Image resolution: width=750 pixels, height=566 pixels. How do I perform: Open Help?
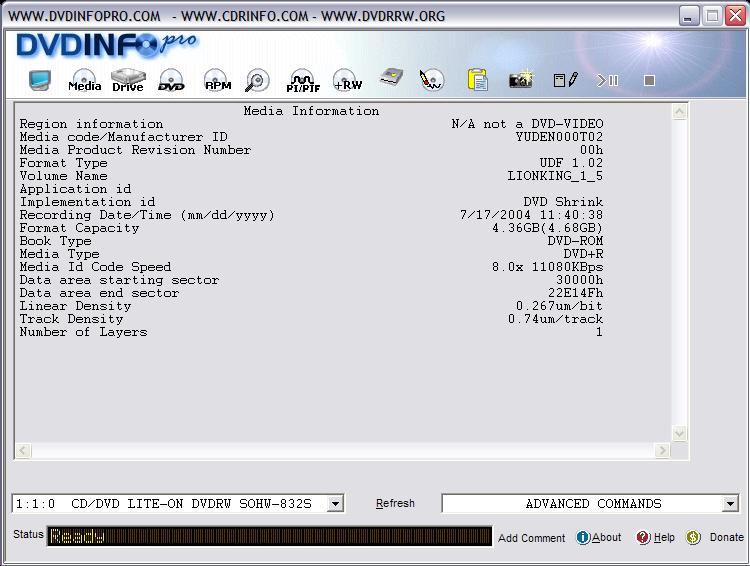(x=664, y=537)
